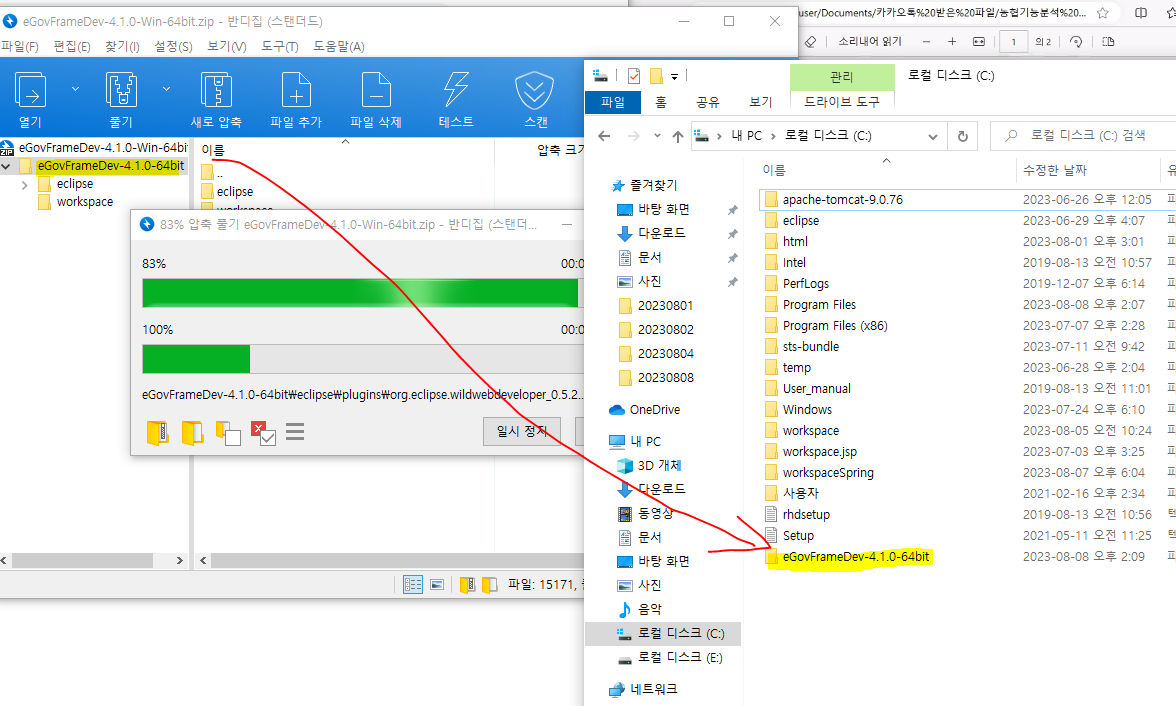Open the 파일 tab in File Explorer

click(x=613, y=102)
